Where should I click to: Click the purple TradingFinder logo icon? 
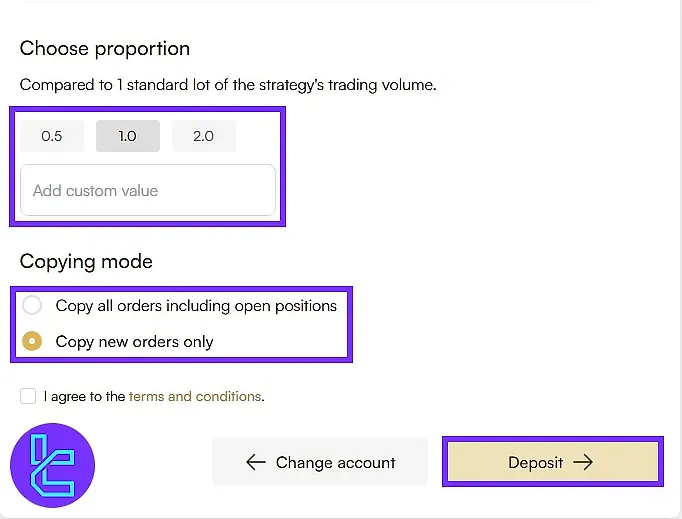pyautogui.click(x=52, y=465)
